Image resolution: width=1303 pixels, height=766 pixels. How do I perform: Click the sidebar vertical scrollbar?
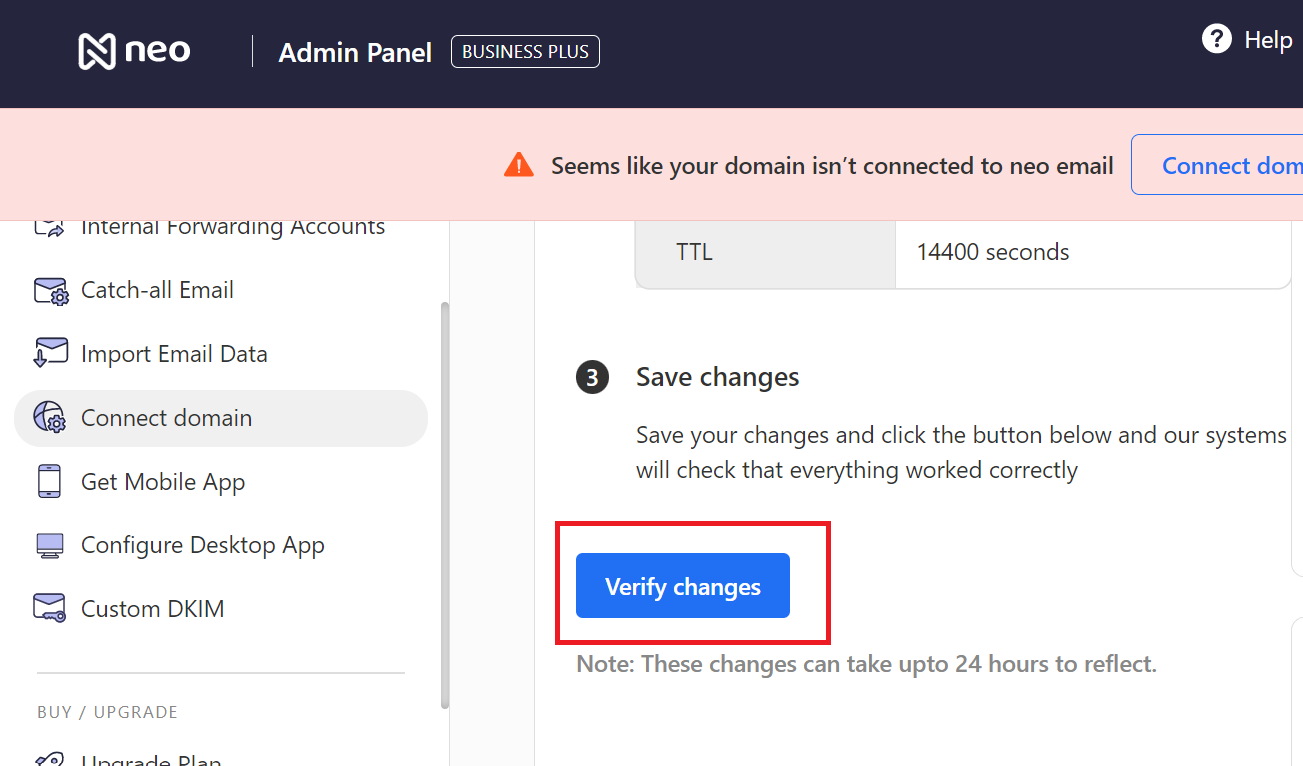point(445,500)
